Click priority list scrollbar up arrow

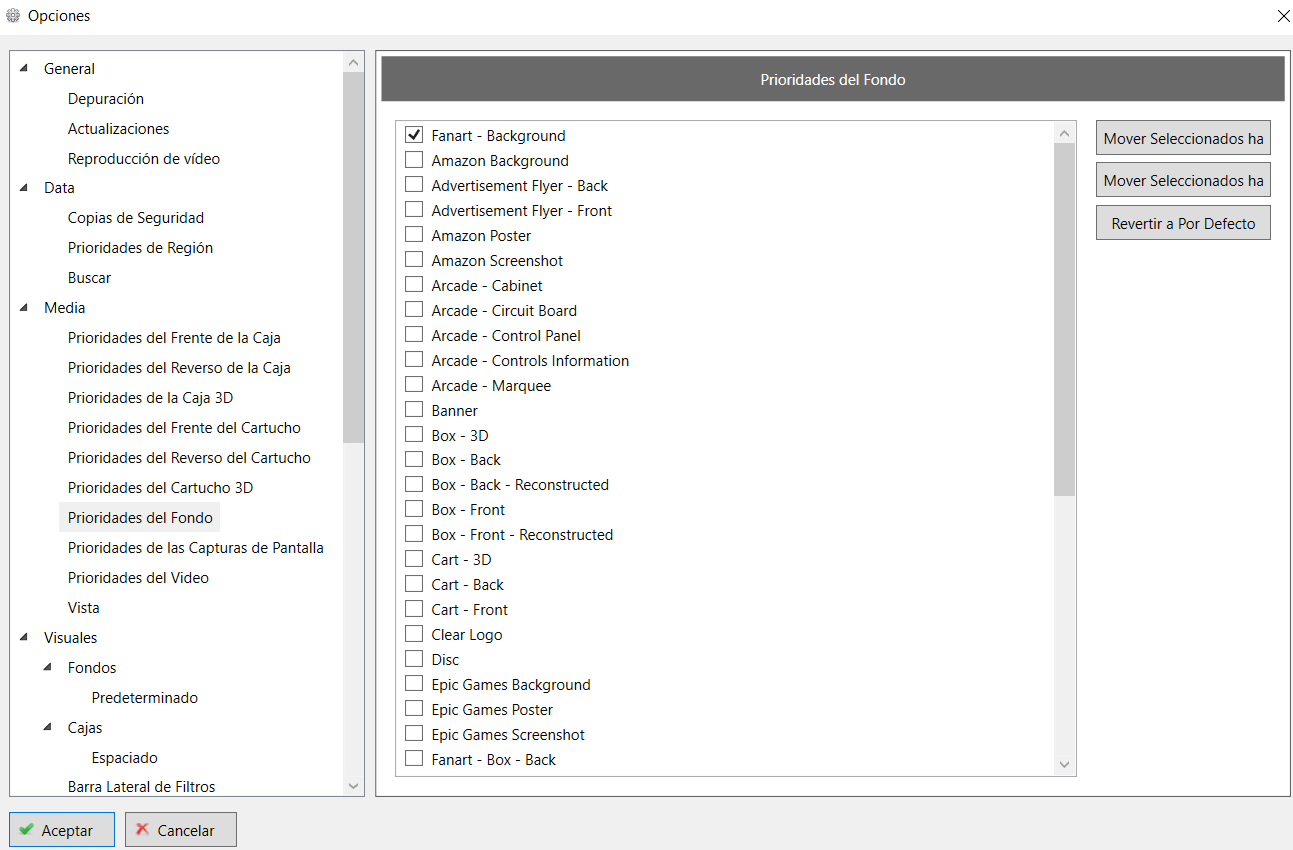[x=1064, y=133]
